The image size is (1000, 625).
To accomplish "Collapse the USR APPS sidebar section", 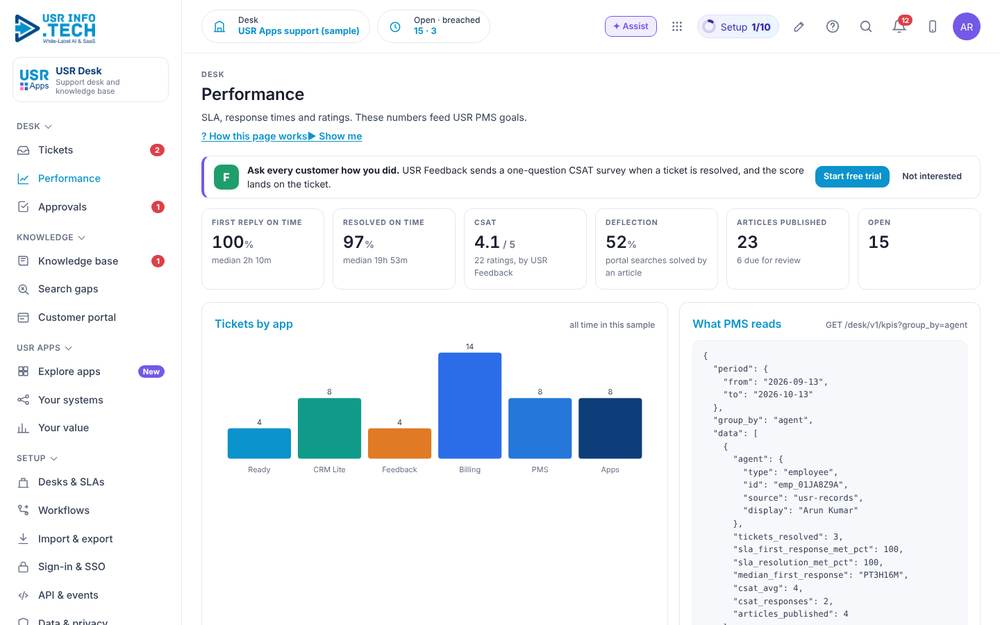I will [45, 348].
